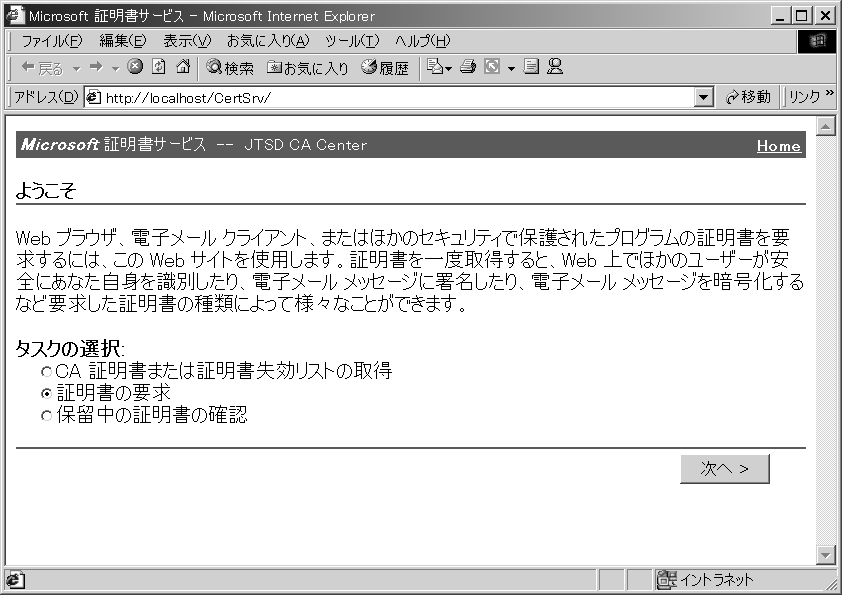Open the お気に入り(A) menu
Screen dimensions: 842x595
click(x=267, y=41)
